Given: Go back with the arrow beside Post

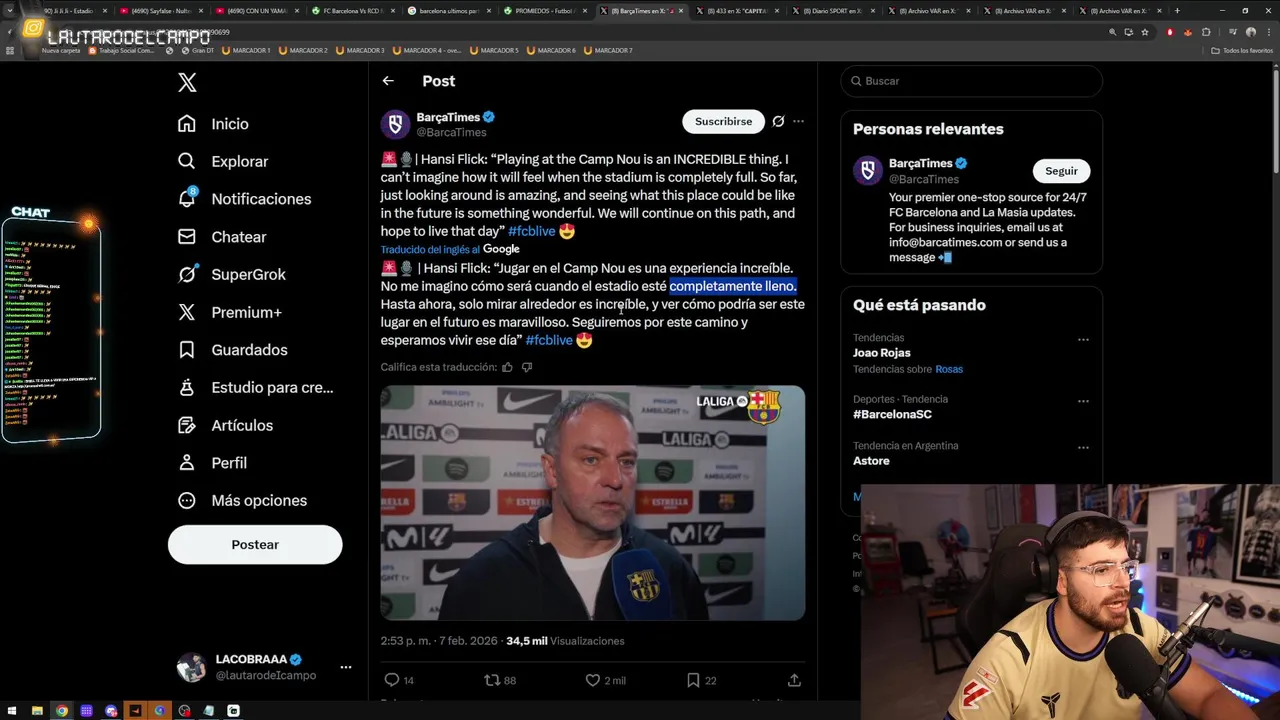Looking at the screenshot, I should 388,81.
